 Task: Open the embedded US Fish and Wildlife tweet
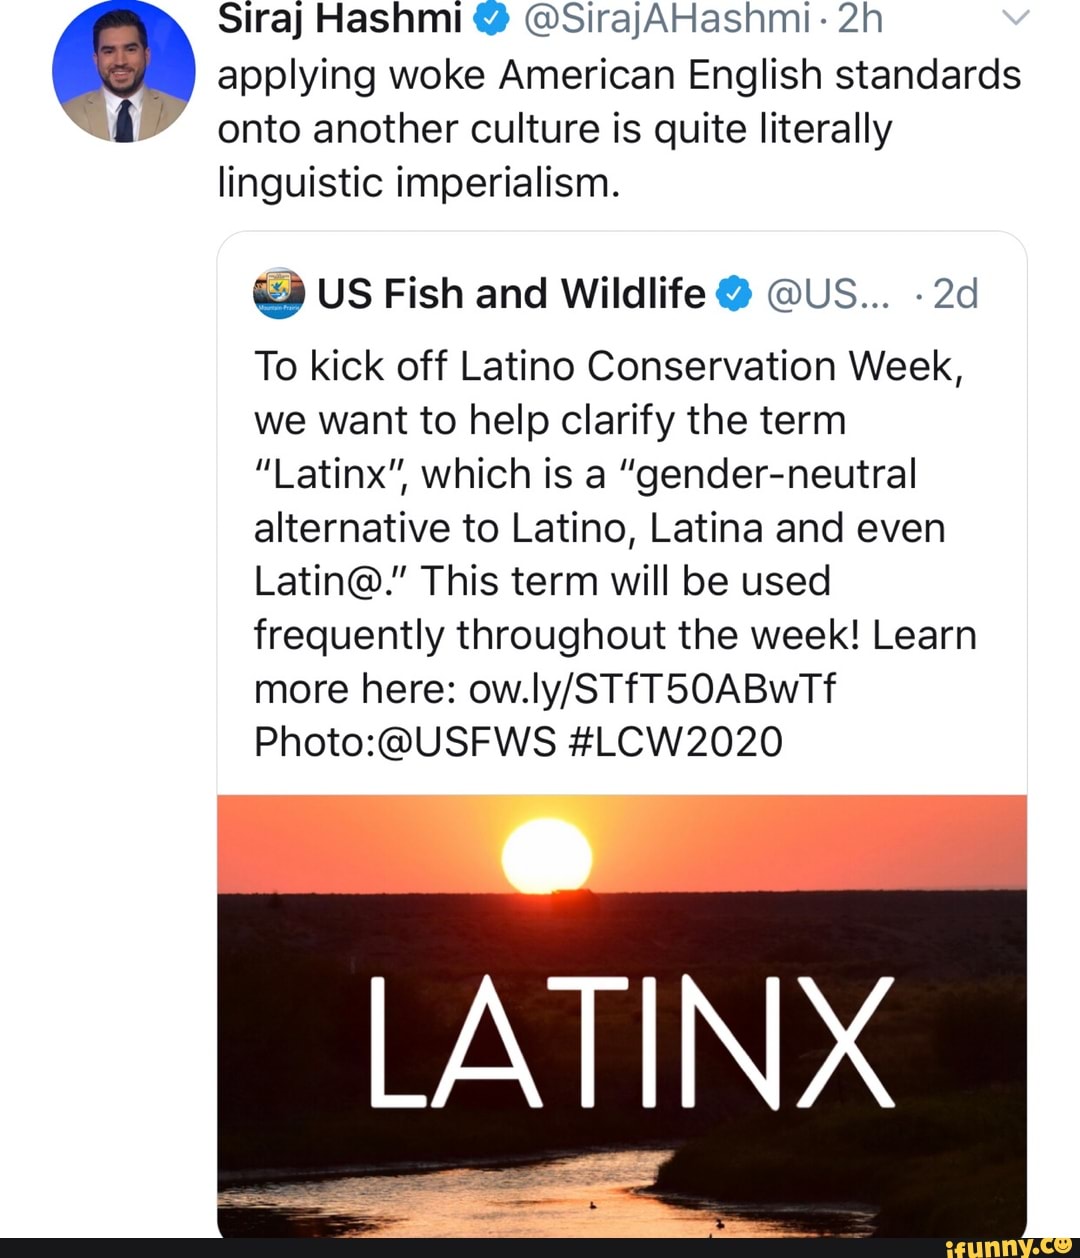[x=622, y=500]
